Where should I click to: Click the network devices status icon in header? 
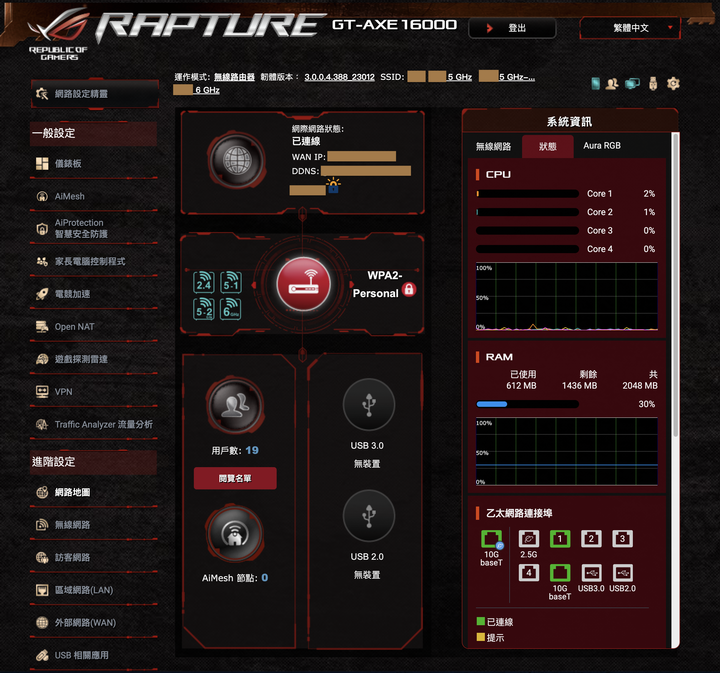pos(632,84)
